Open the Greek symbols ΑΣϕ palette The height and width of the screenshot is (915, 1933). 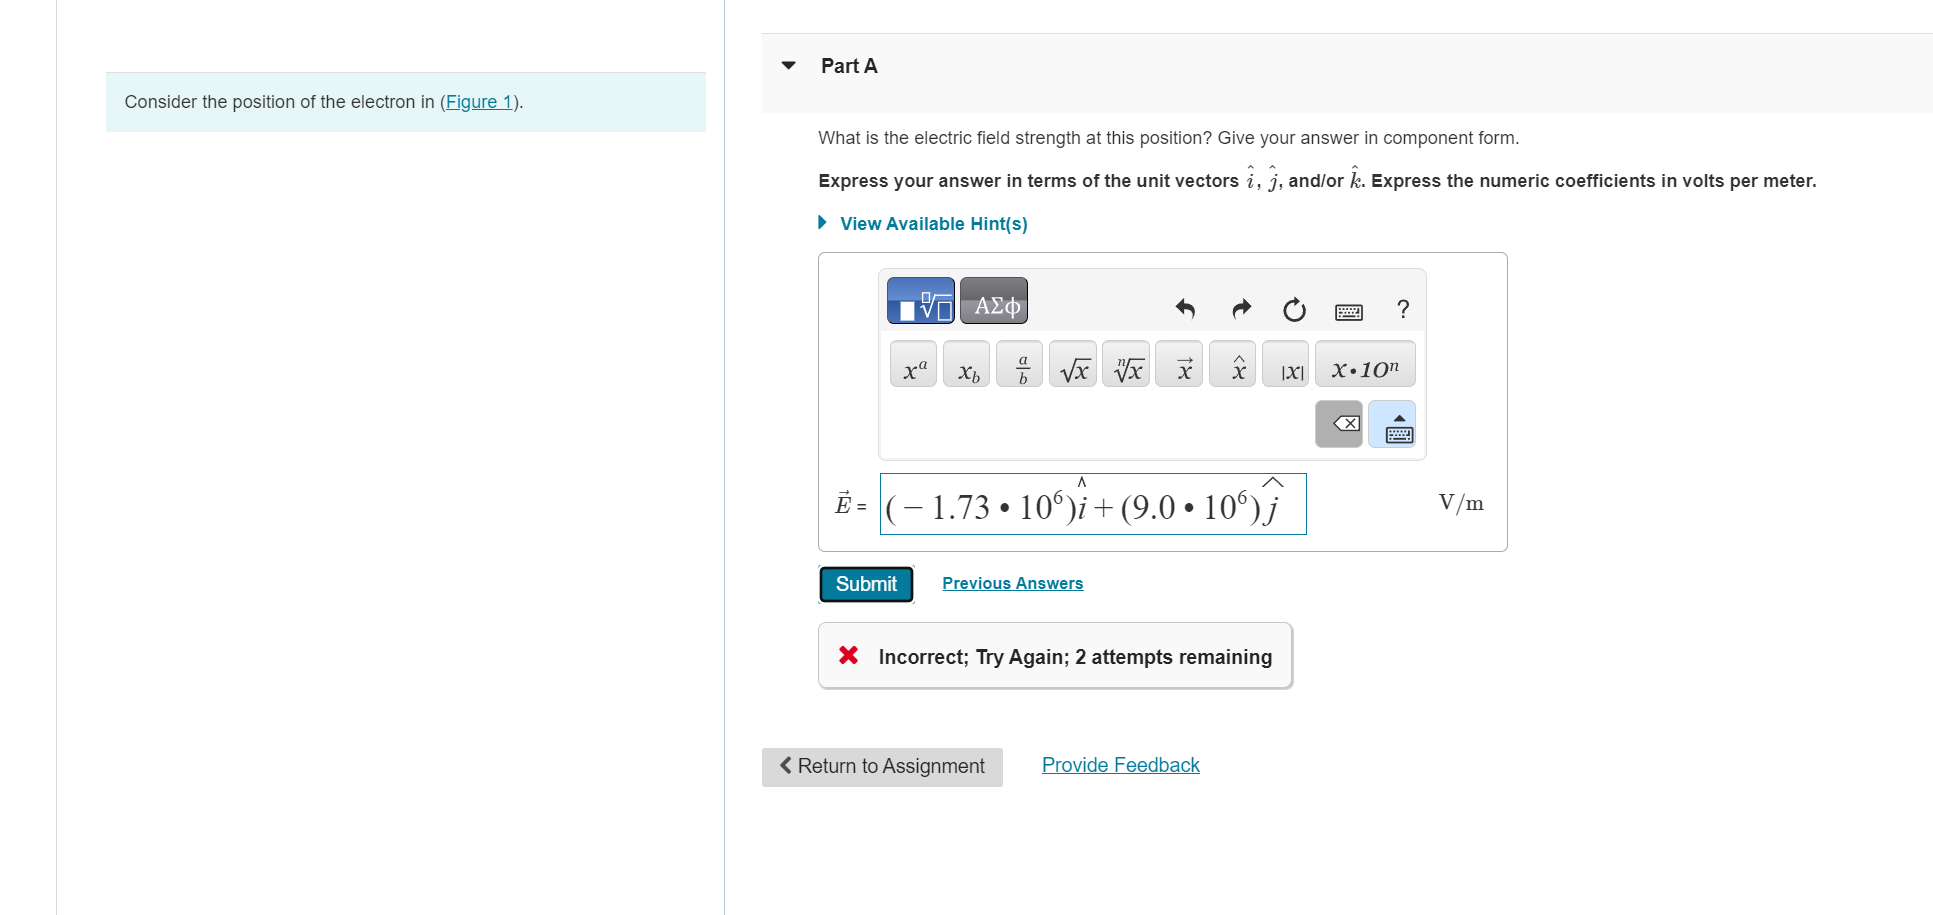(x=993, y=300)
